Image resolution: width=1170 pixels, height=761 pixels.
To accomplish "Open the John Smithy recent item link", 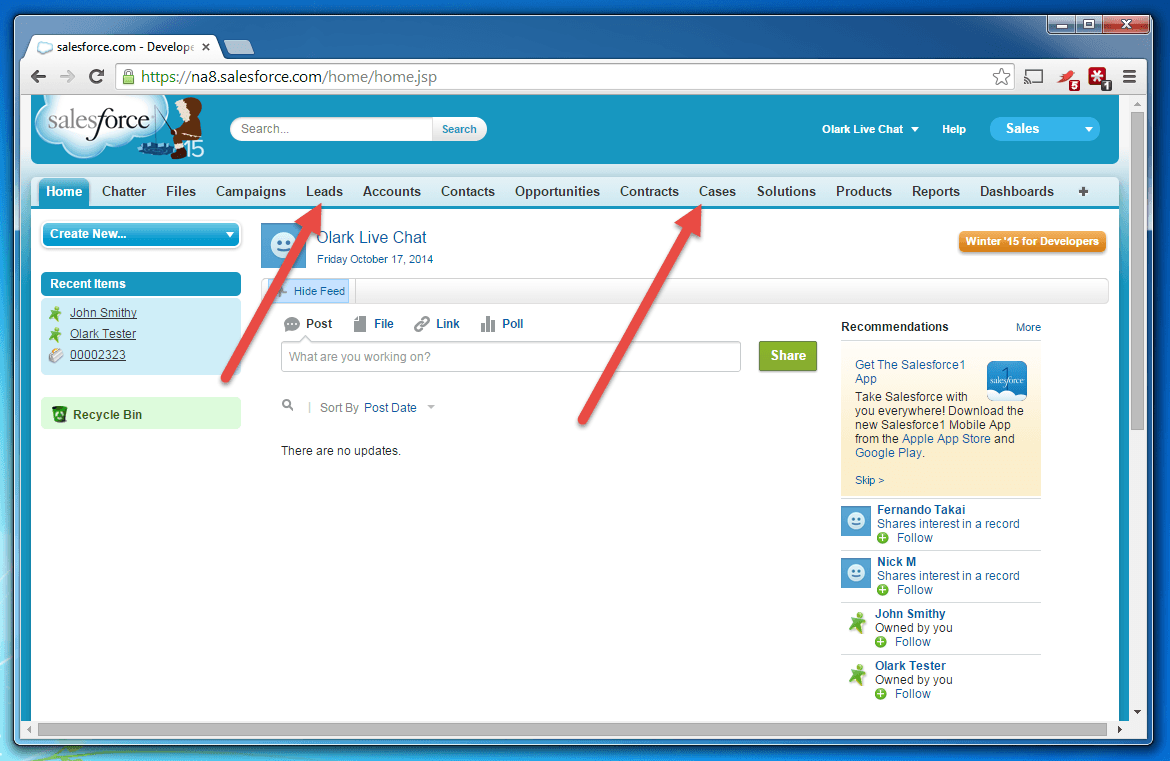I will tap(103, 313).
